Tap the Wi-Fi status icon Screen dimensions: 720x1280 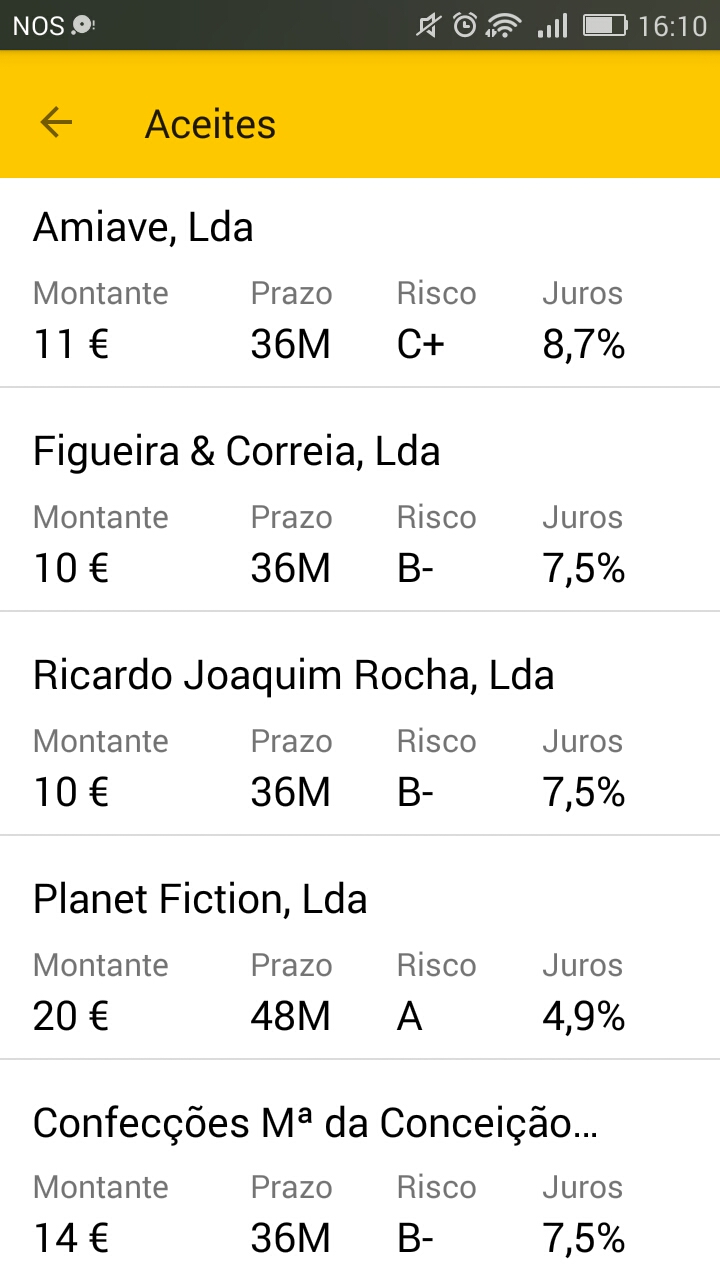[504, 26]
